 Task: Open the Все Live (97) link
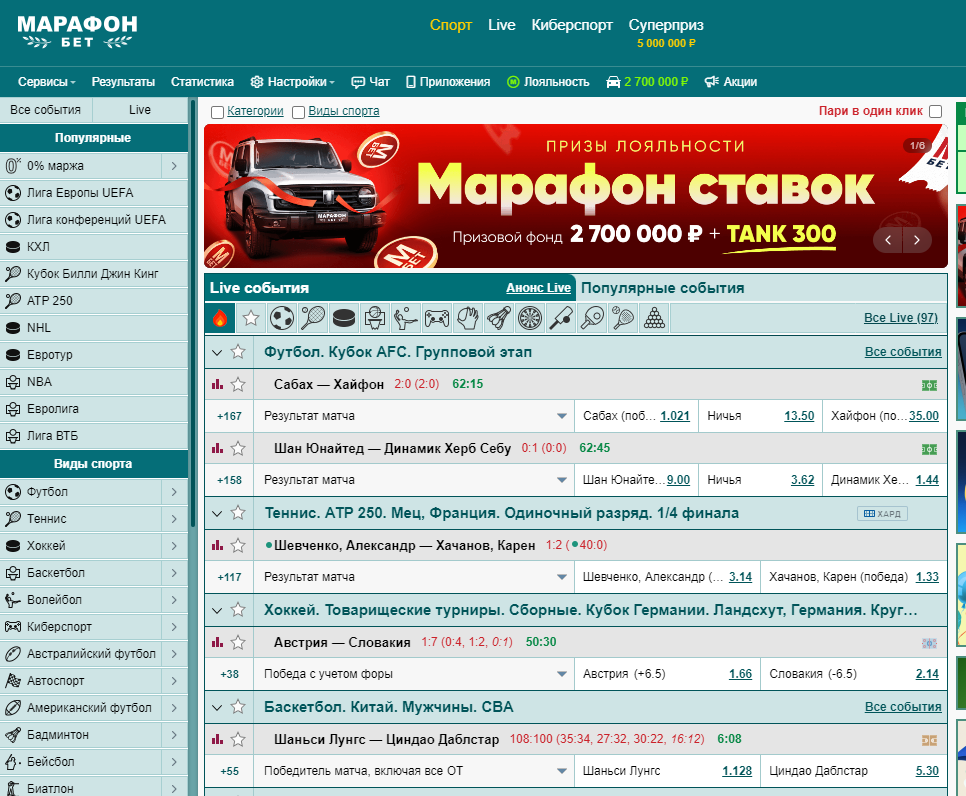(x=901, y=318)
